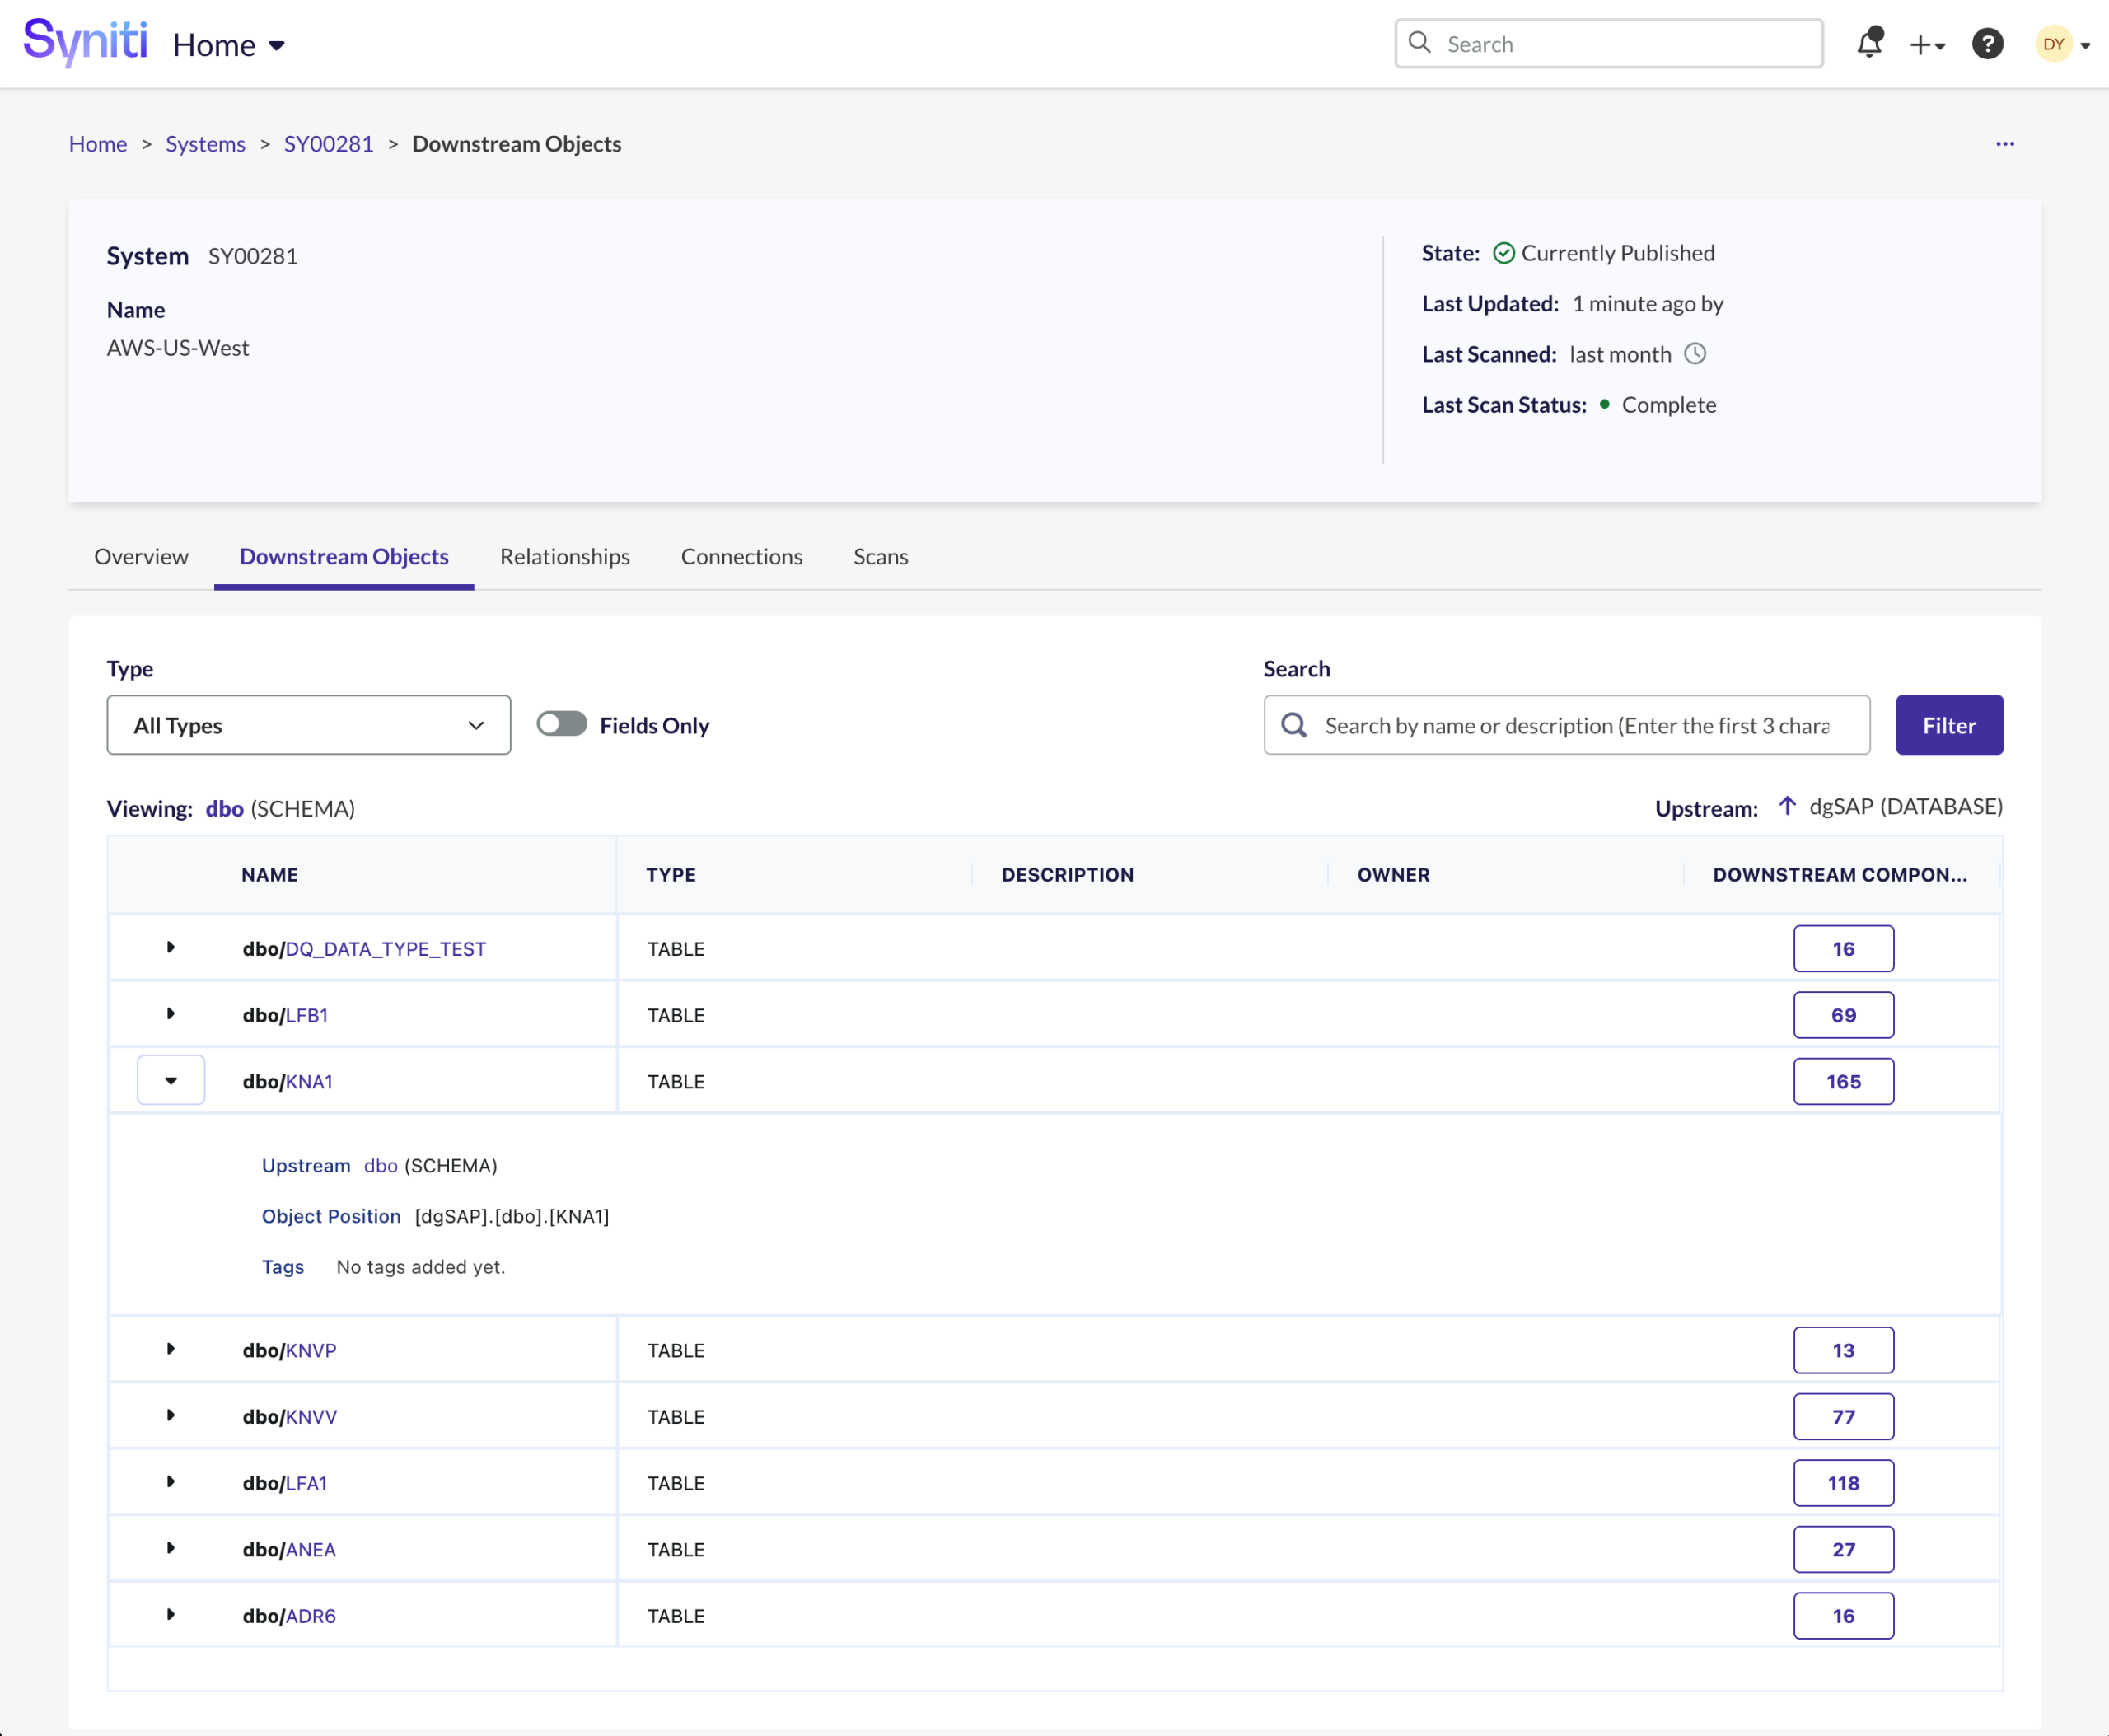This screenshot has height=1736, width=2109.
Task: Click the OWNER column header
Action: (x=1393, y=874)
